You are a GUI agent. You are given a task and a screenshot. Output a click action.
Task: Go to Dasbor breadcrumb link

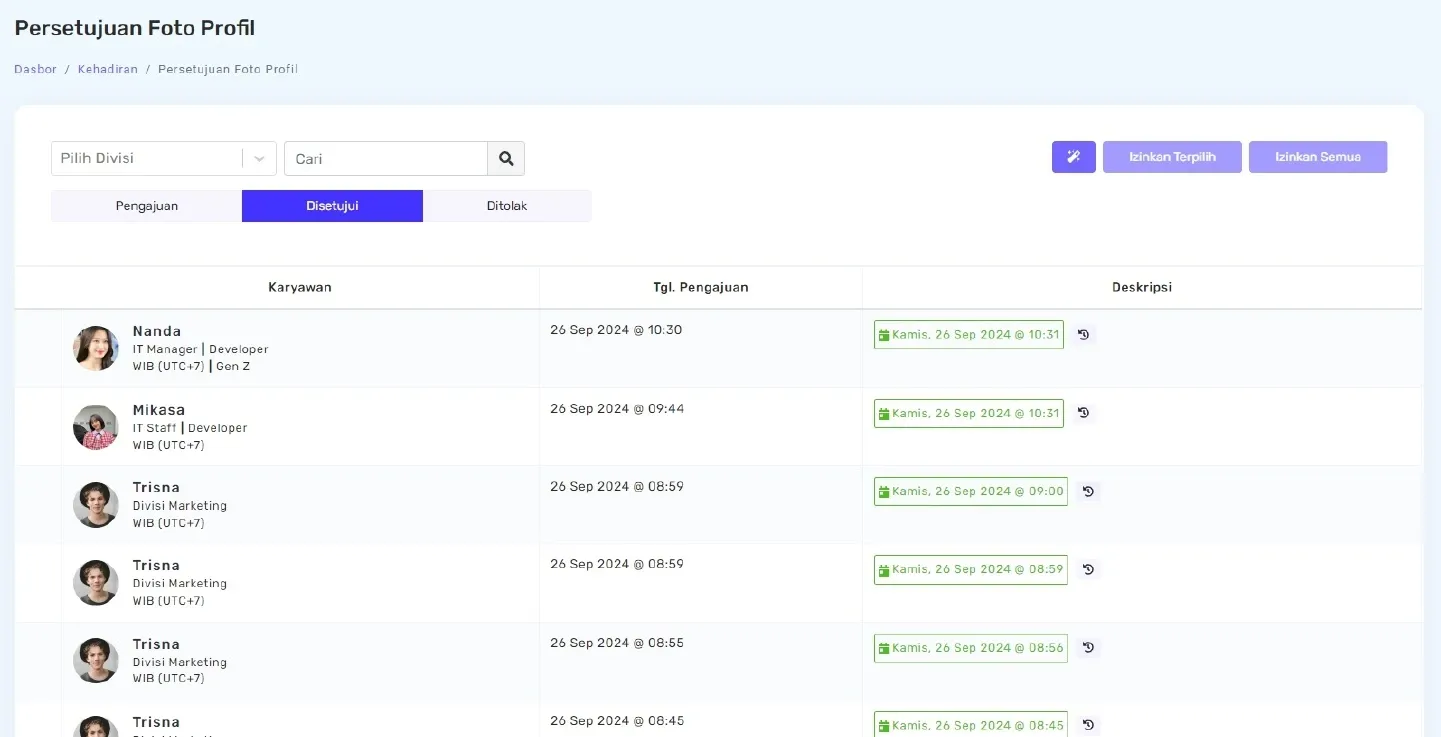pos(35,69)
